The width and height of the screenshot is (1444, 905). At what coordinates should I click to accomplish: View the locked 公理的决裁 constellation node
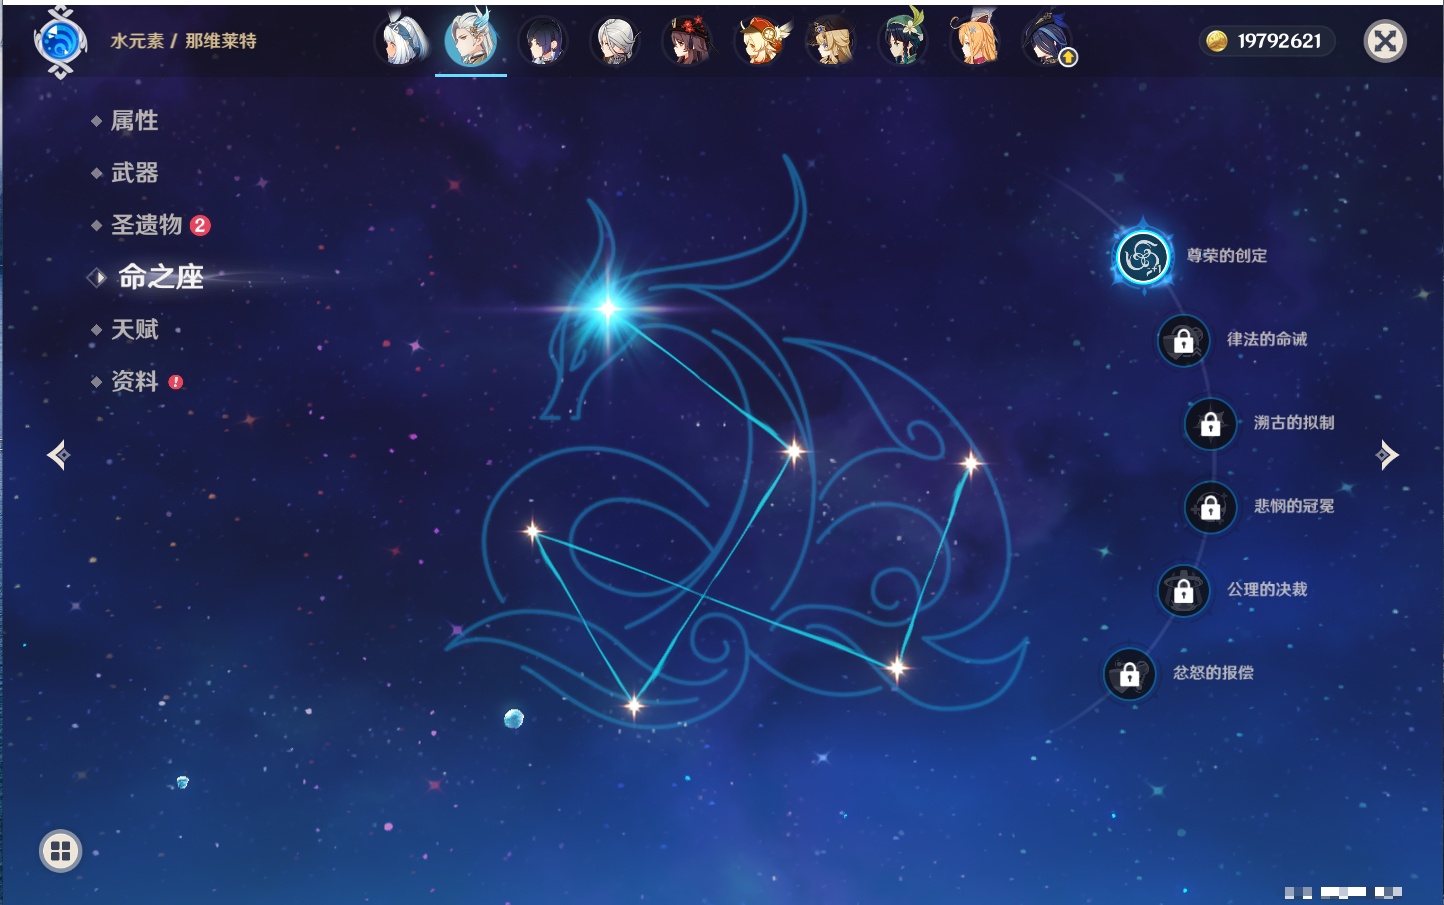point(1183,591)
